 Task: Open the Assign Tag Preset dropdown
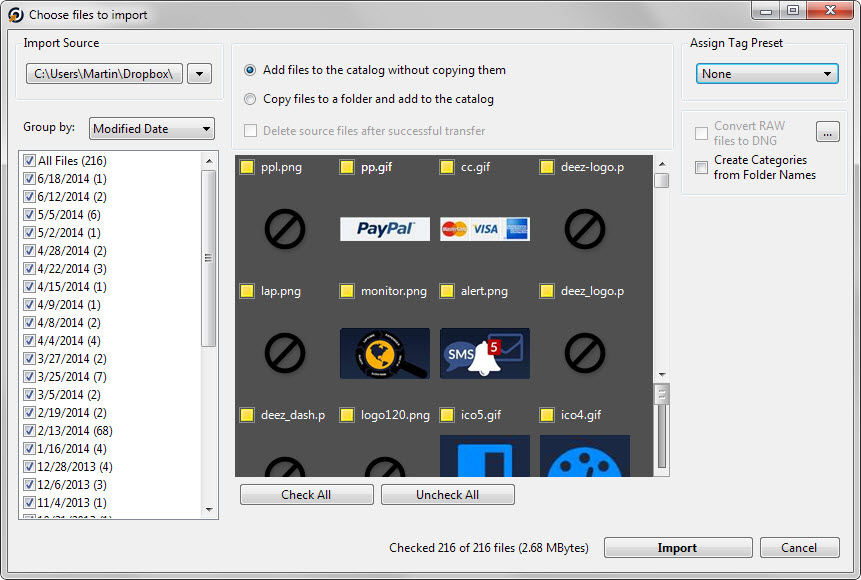coord(767,74)
